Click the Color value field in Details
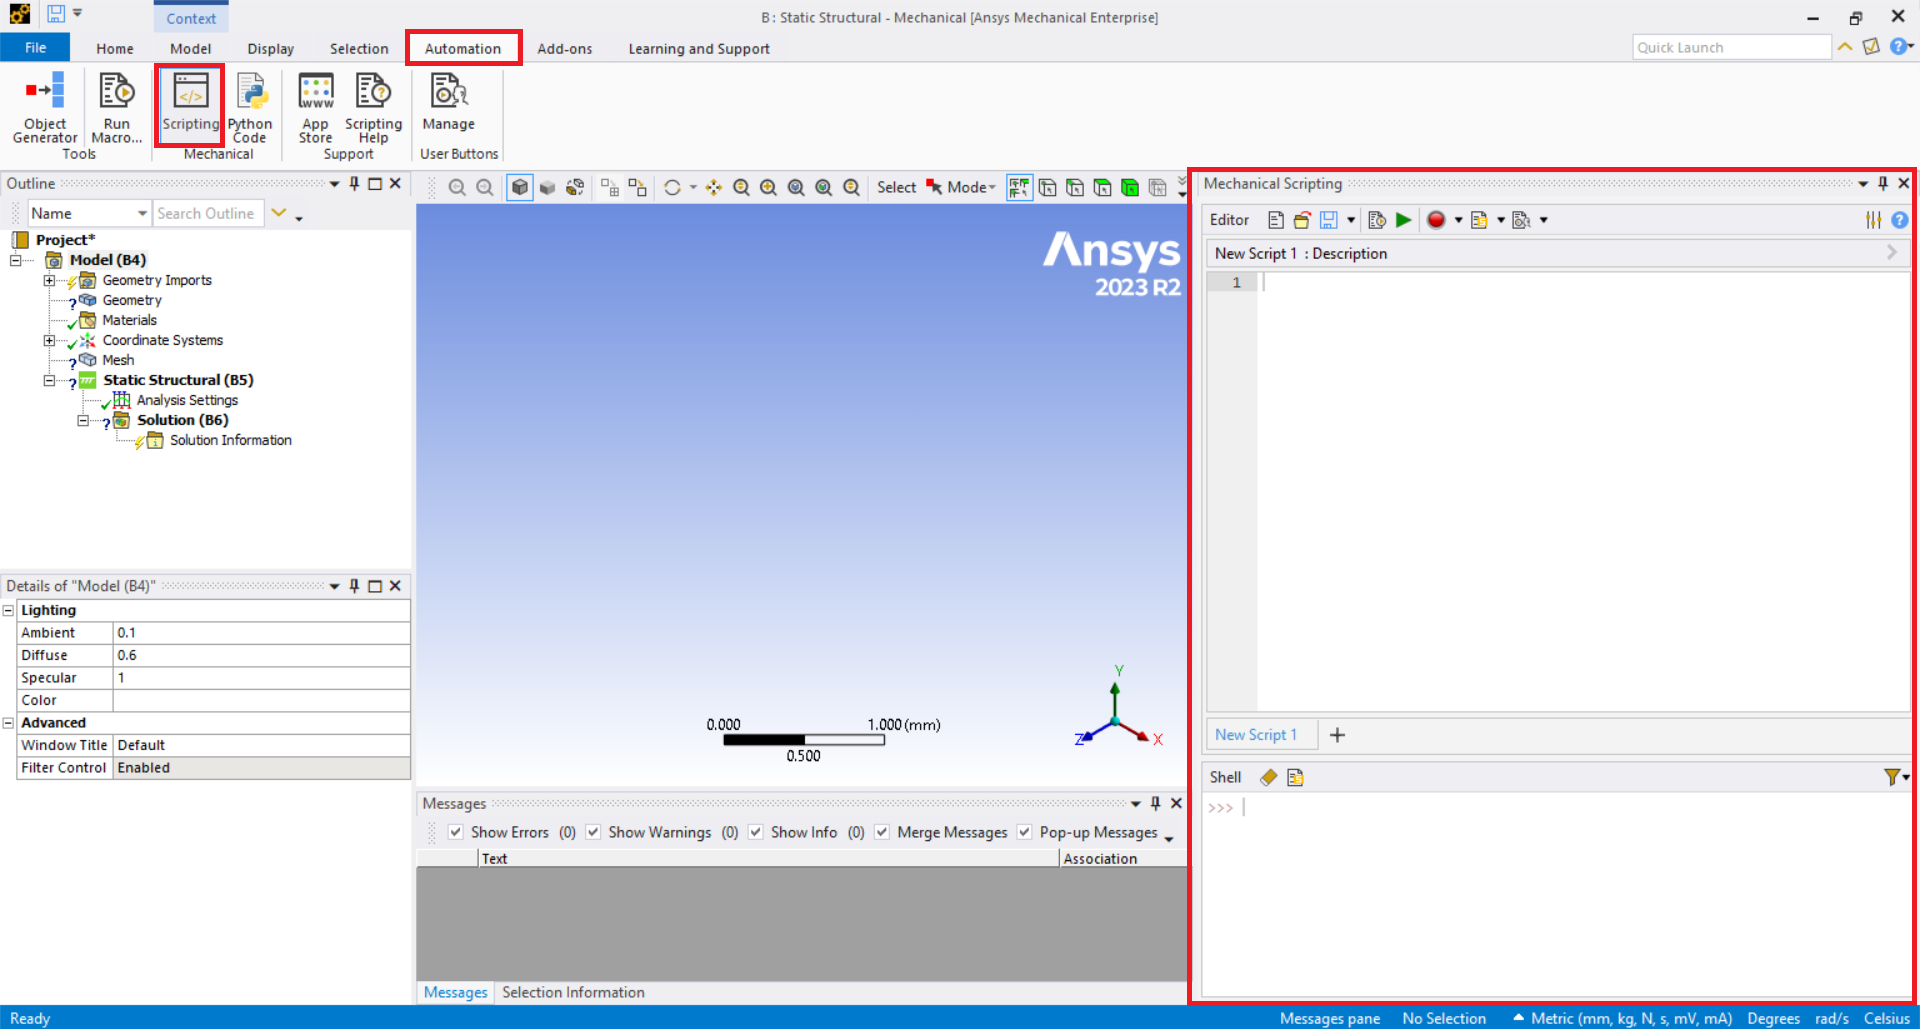 click(260, 700)
